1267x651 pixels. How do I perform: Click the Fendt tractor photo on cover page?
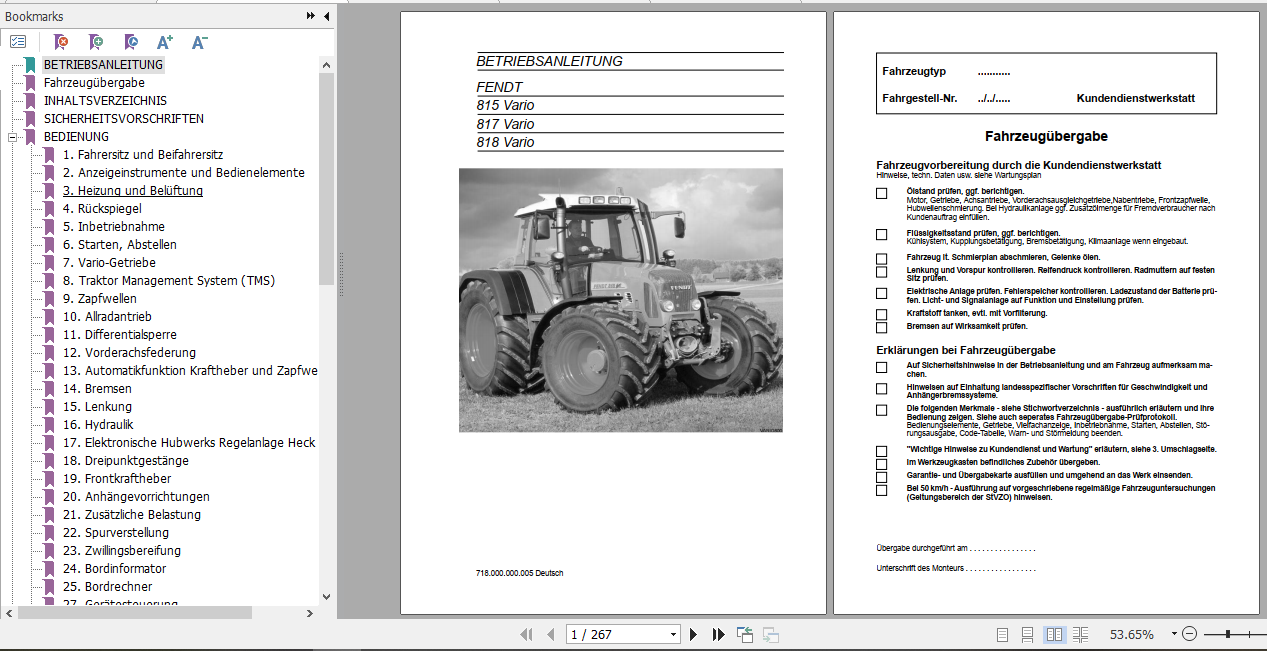621,300
